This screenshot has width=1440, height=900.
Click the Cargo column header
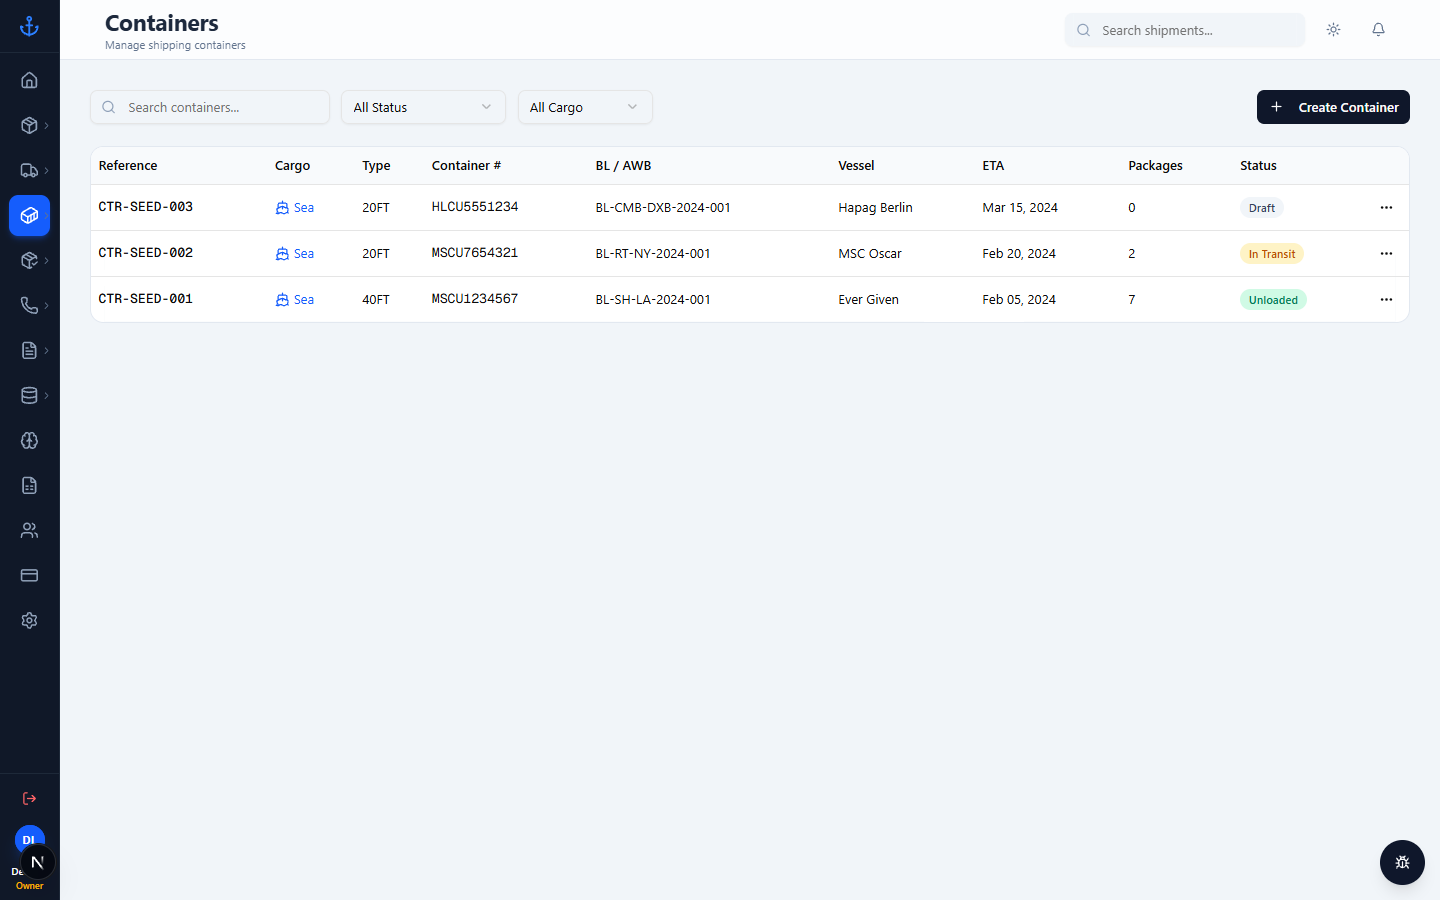tap(292, 166)
